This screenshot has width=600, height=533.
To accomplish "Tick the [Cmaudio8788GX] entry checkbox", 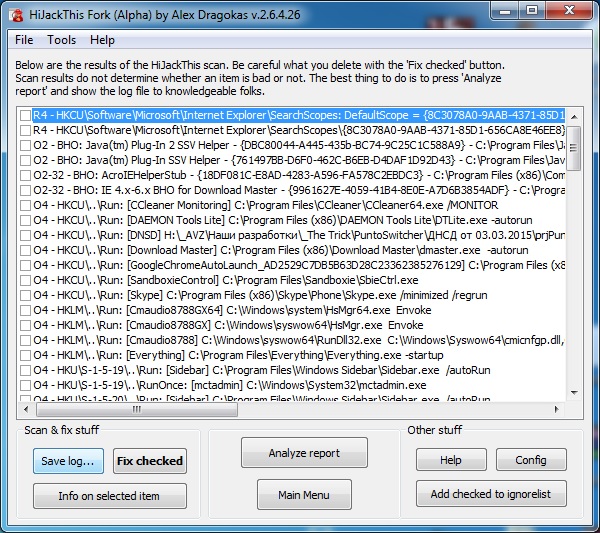I will tap(25, 326).
